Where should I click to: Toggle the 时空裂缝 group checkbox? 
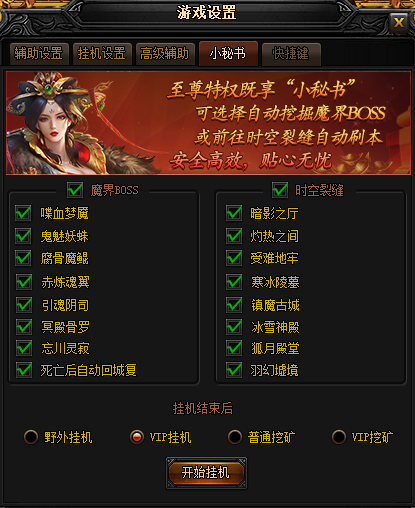[280, 190]
